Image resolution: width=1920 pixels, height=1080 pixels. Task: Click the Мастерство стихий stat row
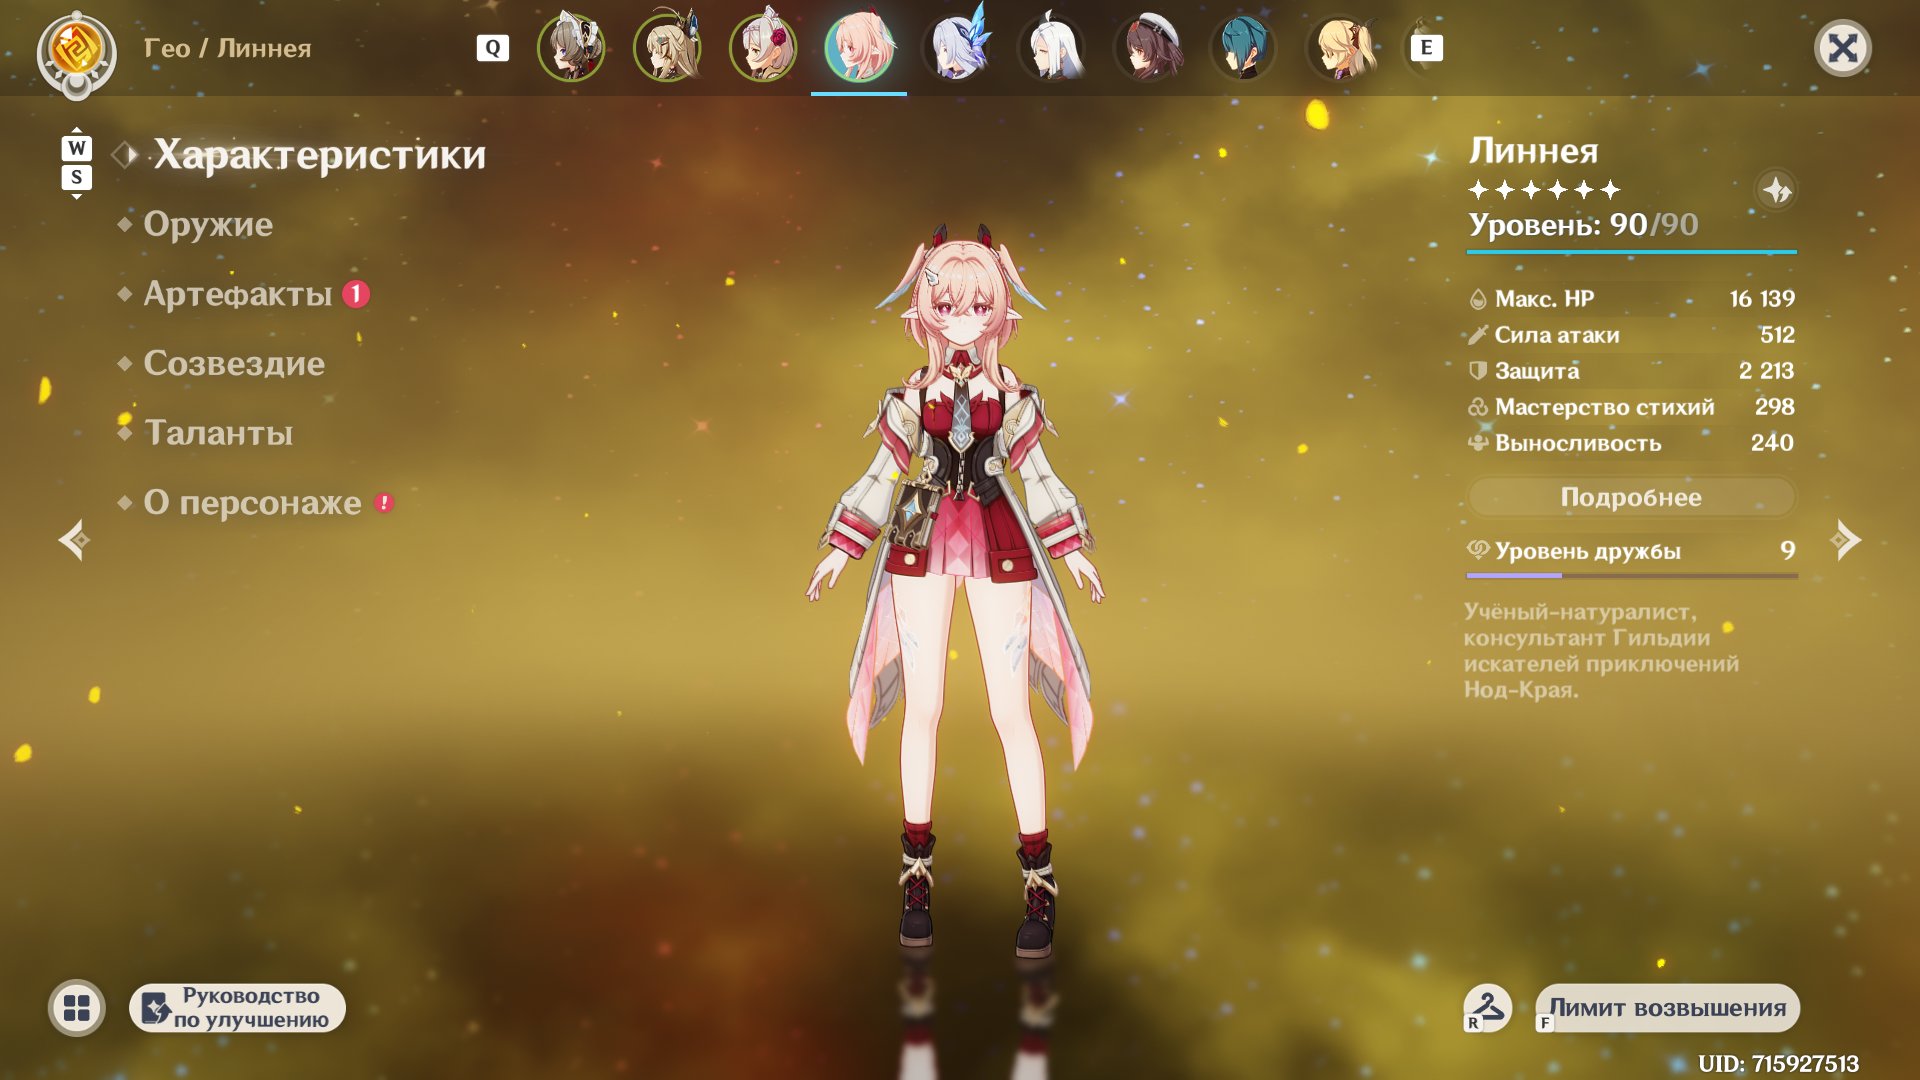click(1631, 406)
